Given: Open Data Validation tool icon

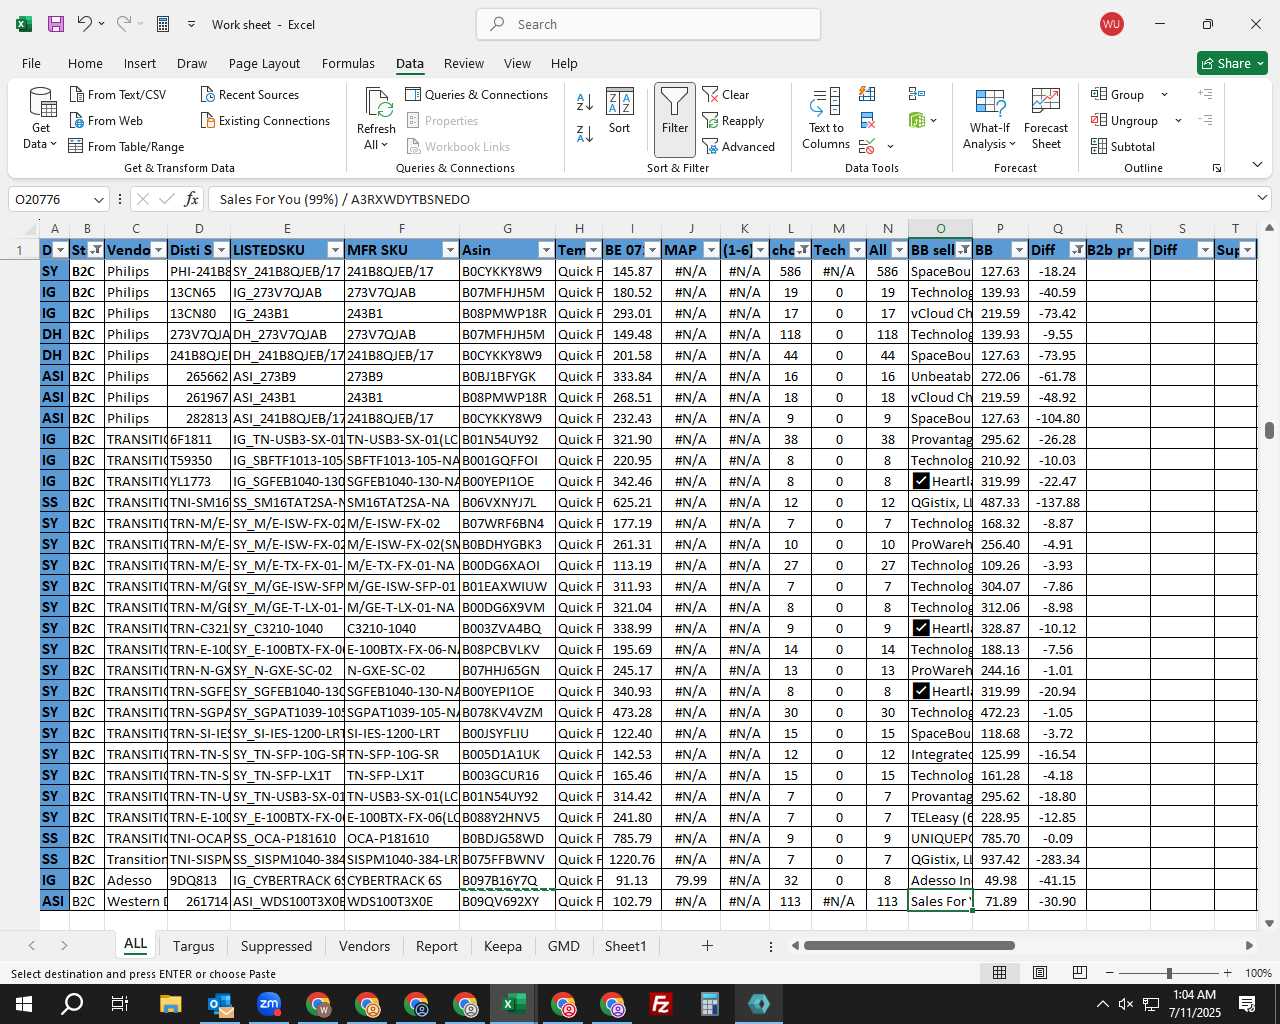Looking at the screenshot, I should click(x=867, y=147).
